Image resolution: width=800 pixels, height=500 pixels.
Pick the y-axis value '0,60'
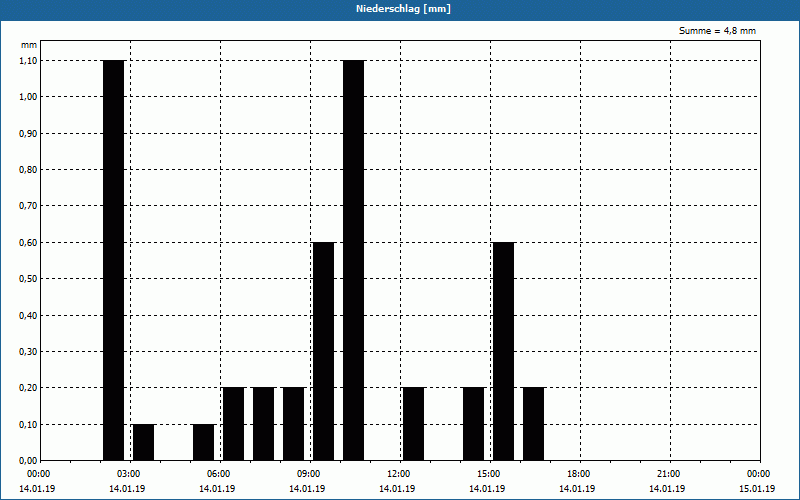[x=29, y=242]
